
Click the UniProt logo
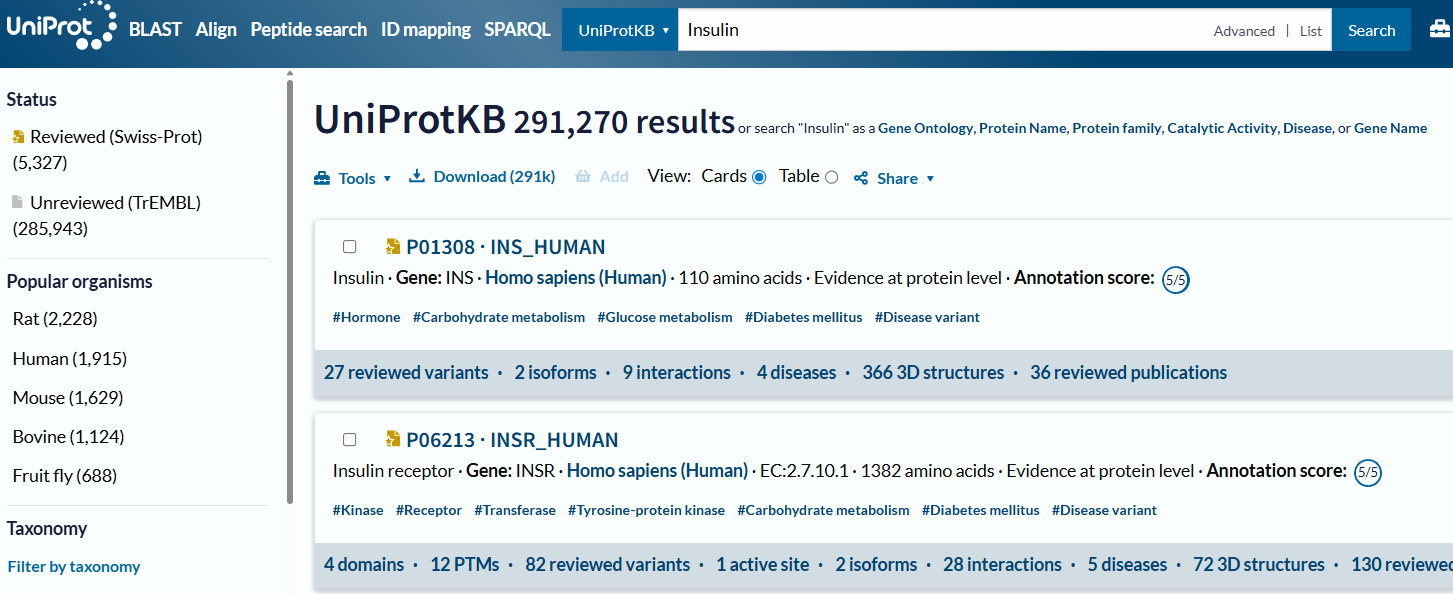tap(60, 28)
